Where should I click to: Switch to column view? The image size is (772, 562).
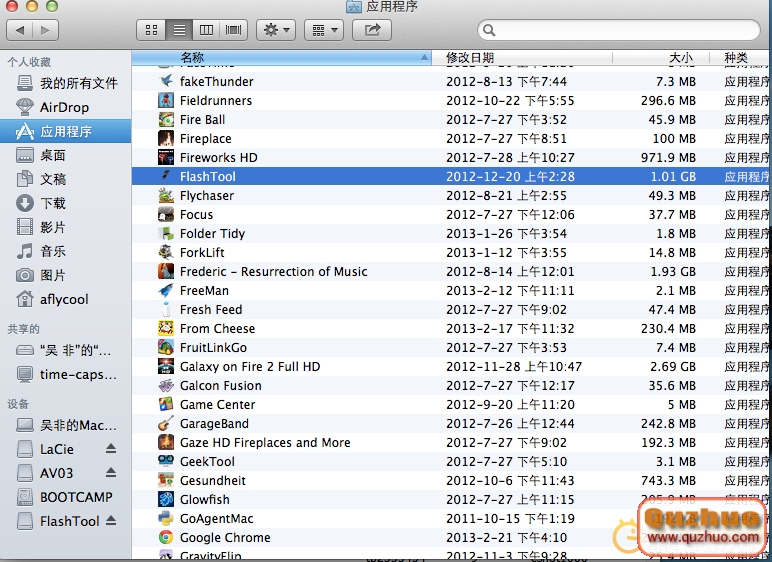pos(206,31)
